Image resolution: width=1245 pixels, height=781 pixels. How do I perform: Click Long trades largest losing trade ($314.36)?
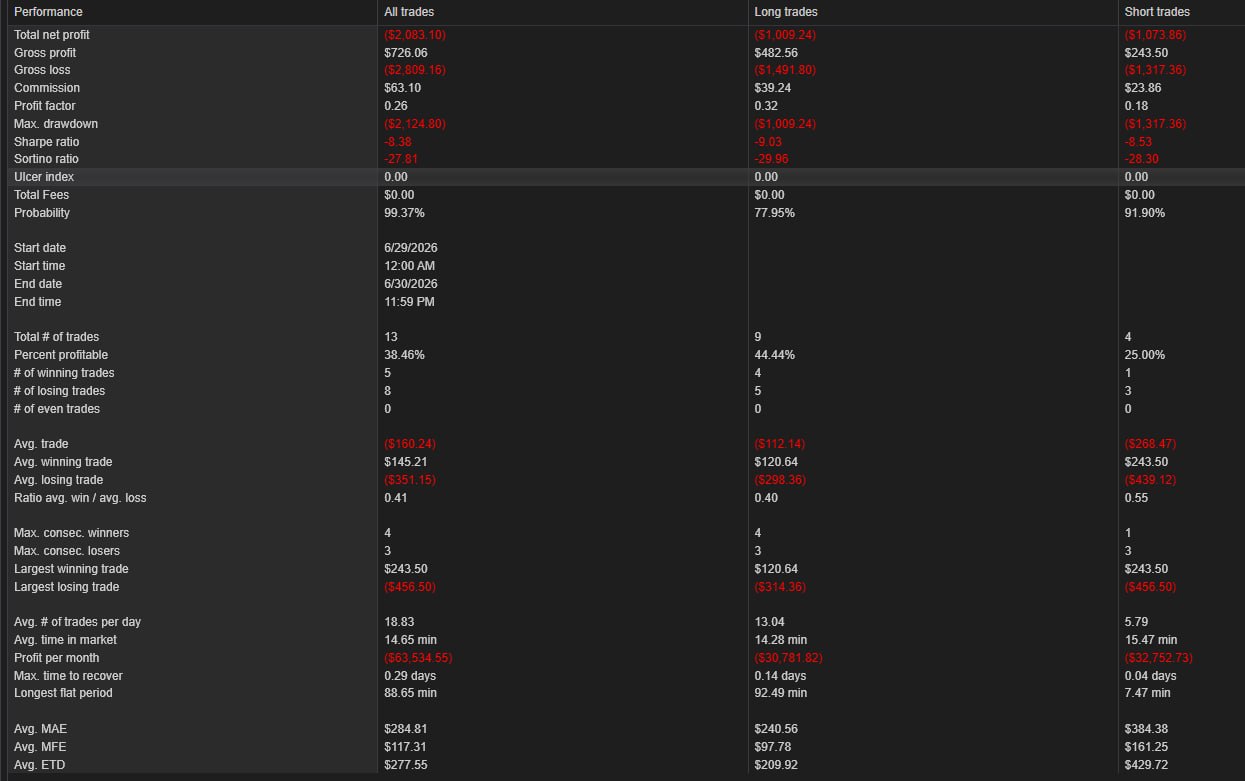(x=781, y=587)
